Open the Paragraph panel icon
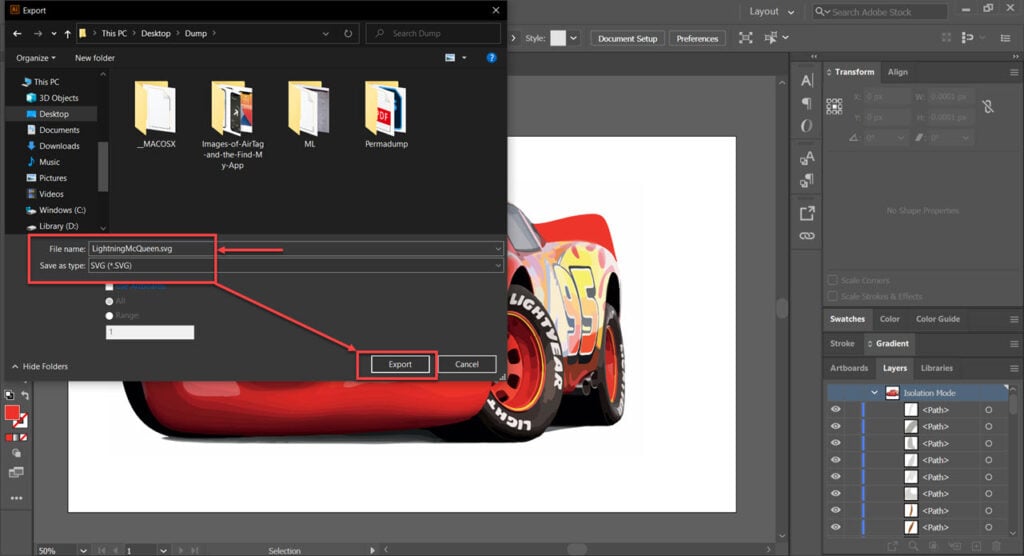The image size is (1024, 556). pos(807,103)
